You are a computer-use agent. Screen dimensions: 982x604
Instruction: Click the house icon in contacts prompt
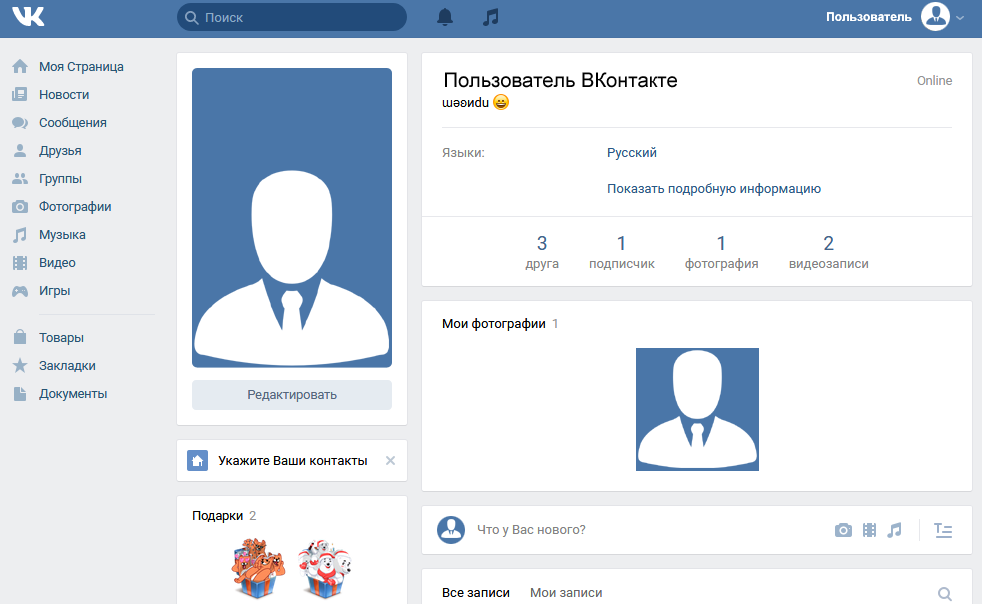point(197,461)
